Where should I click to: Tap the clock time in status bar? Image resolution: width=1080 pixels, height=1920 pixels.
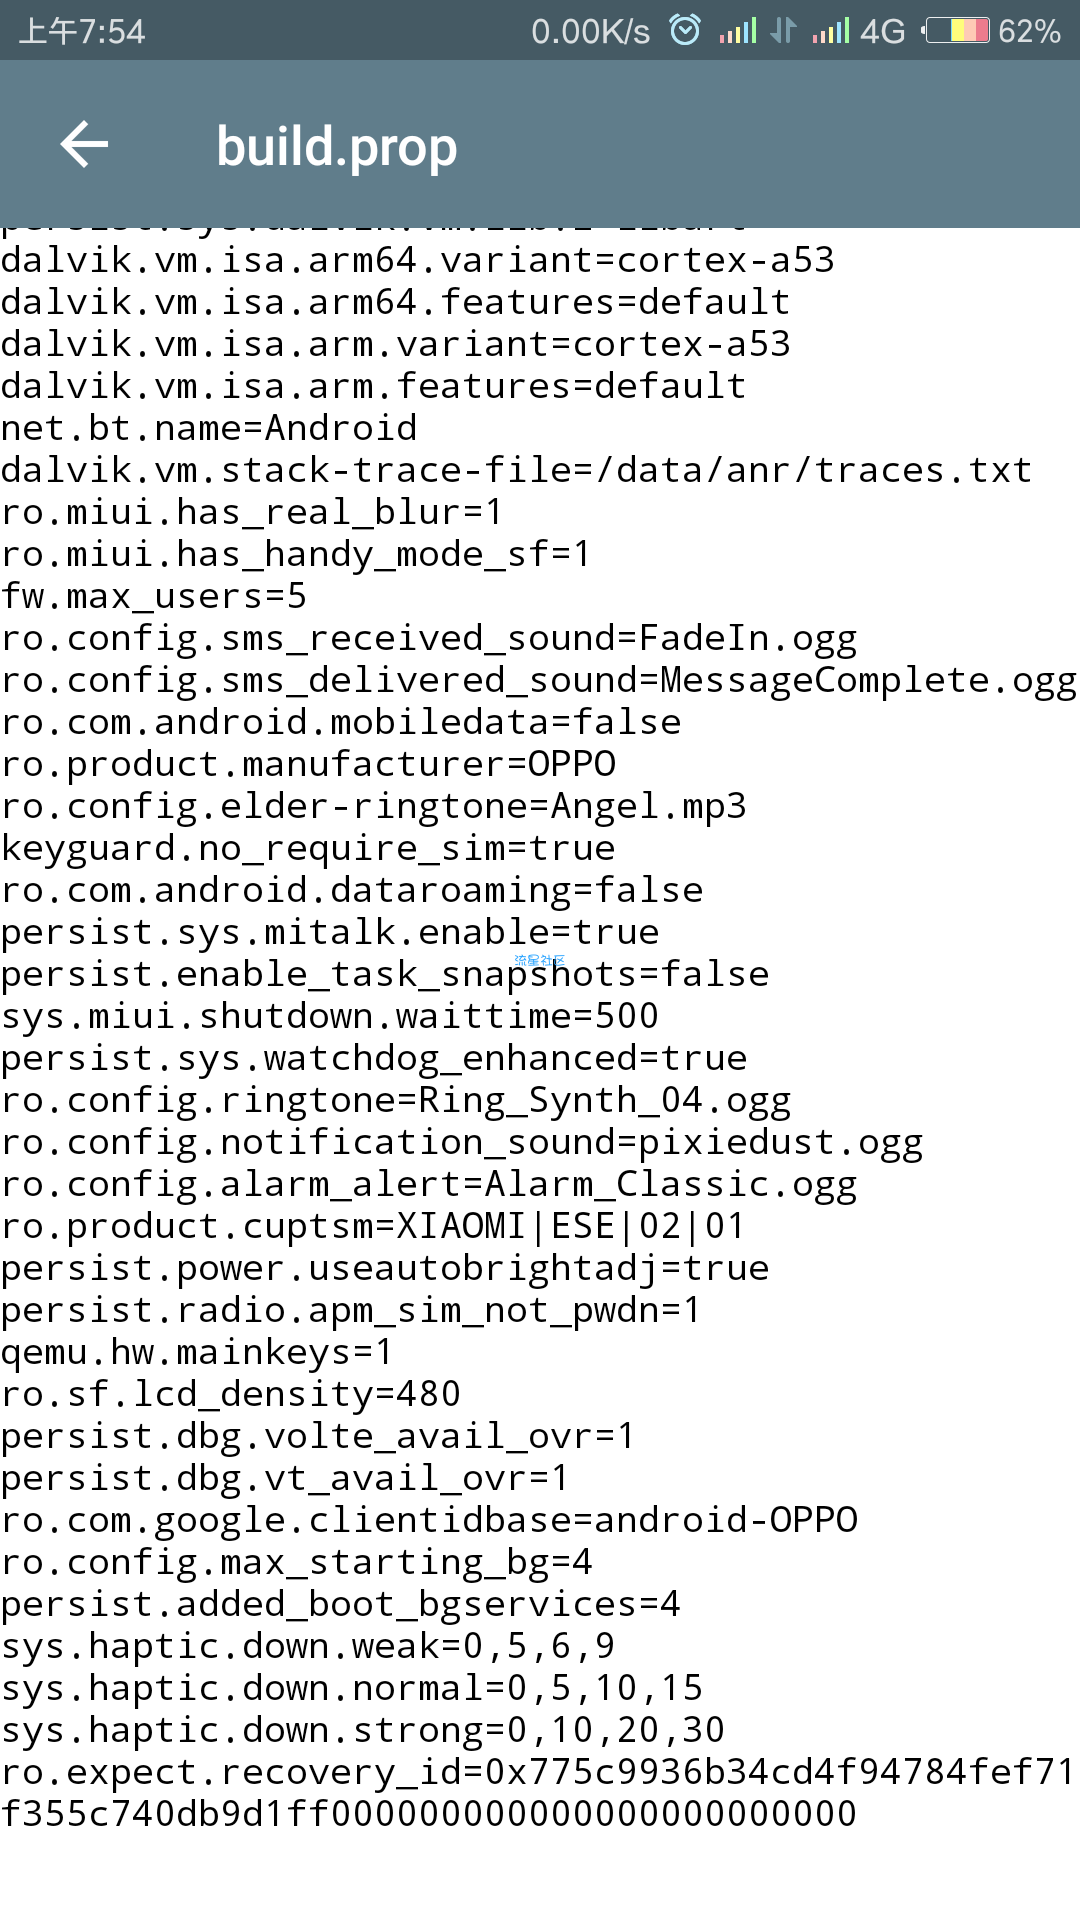click(x=82, y=31)
